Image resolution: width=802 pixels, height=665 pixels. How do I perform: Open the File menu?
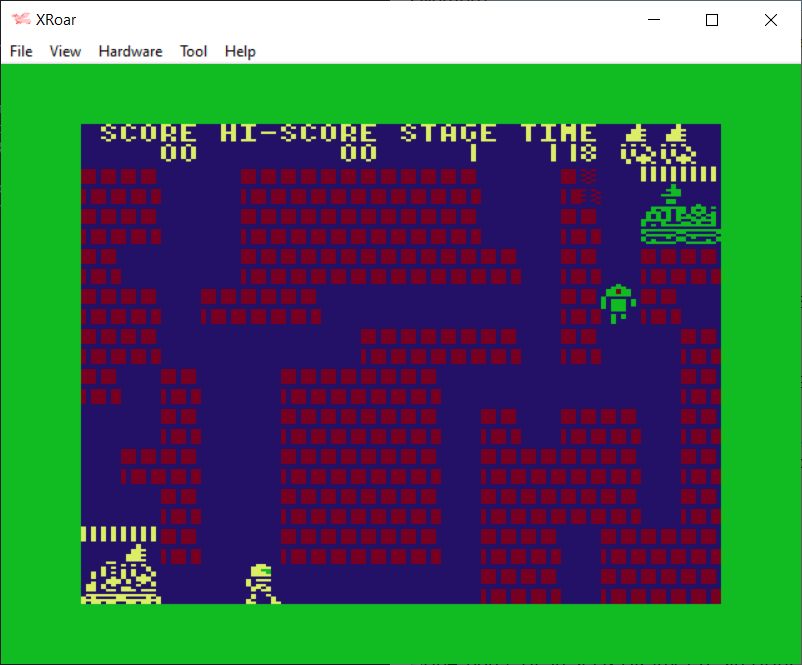pos(21,51)
